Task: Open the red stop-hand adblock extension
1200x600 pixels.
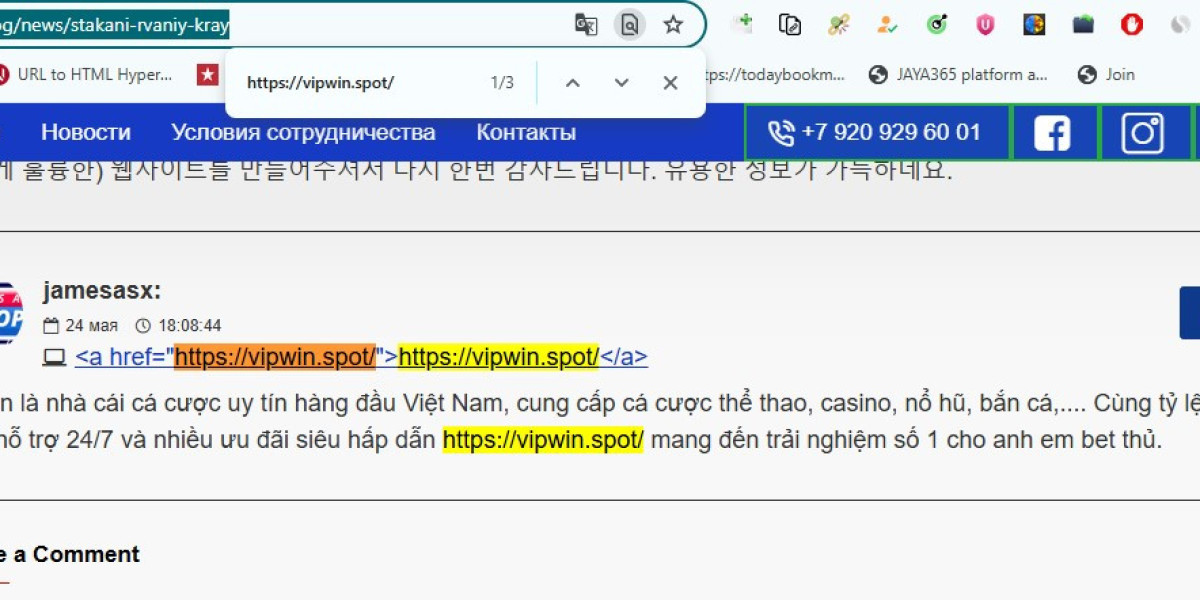Action: [x=1132, y=24]
